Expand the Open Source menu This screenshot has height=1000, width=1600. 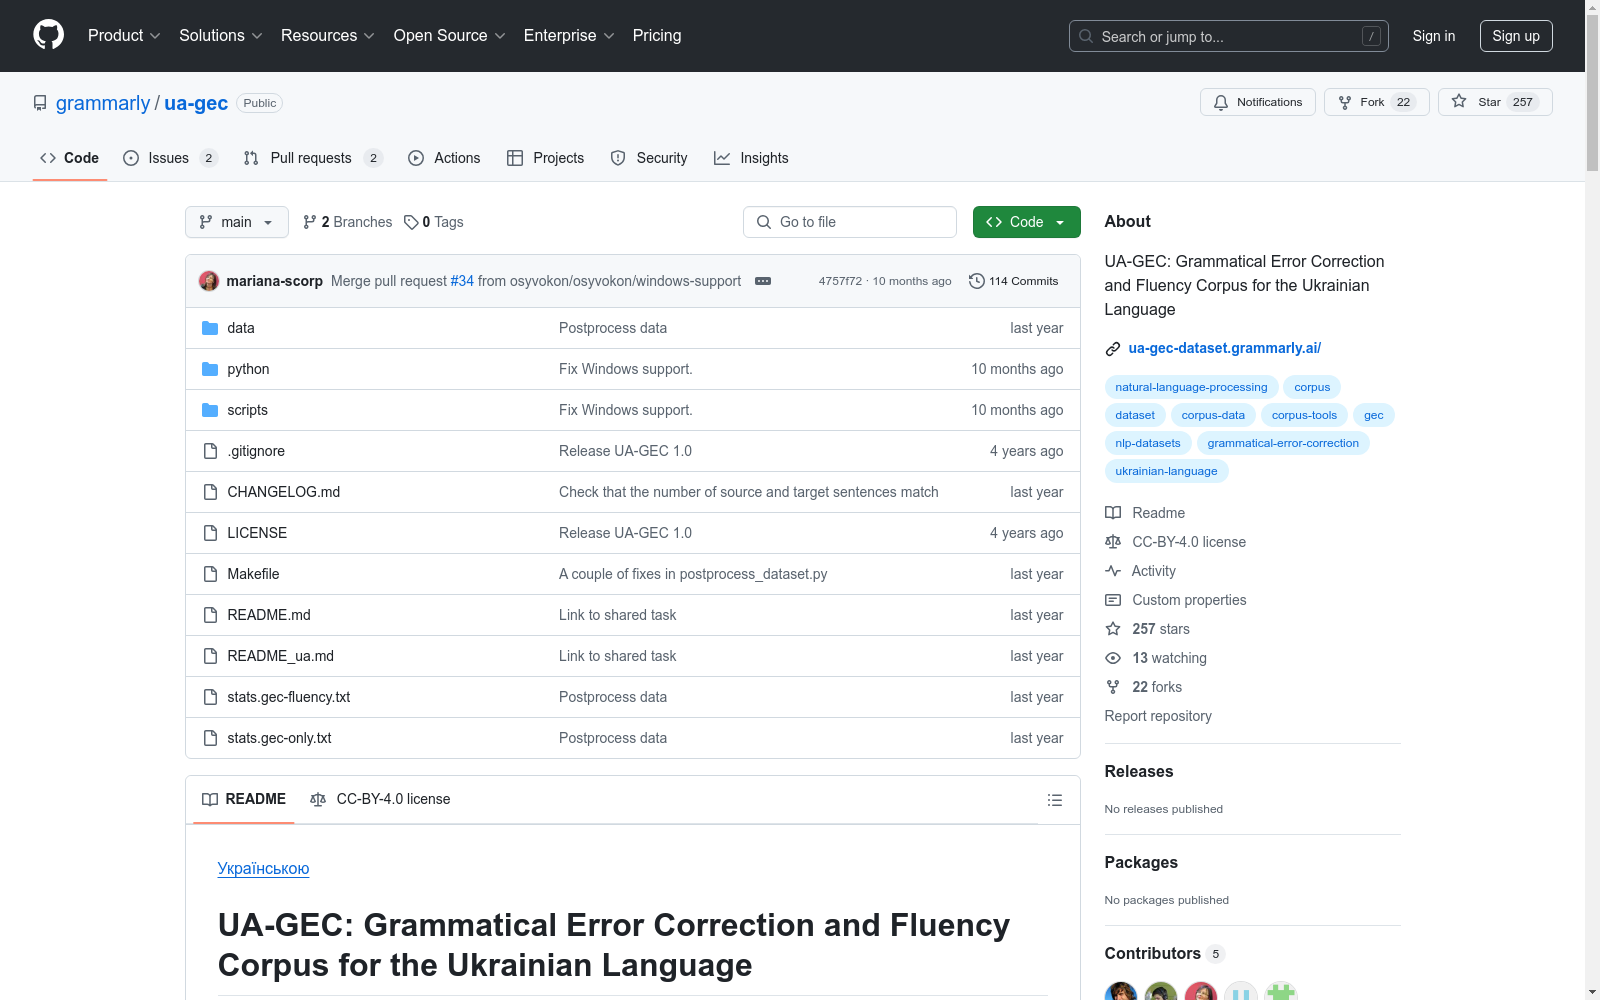(x=450, y=36)
